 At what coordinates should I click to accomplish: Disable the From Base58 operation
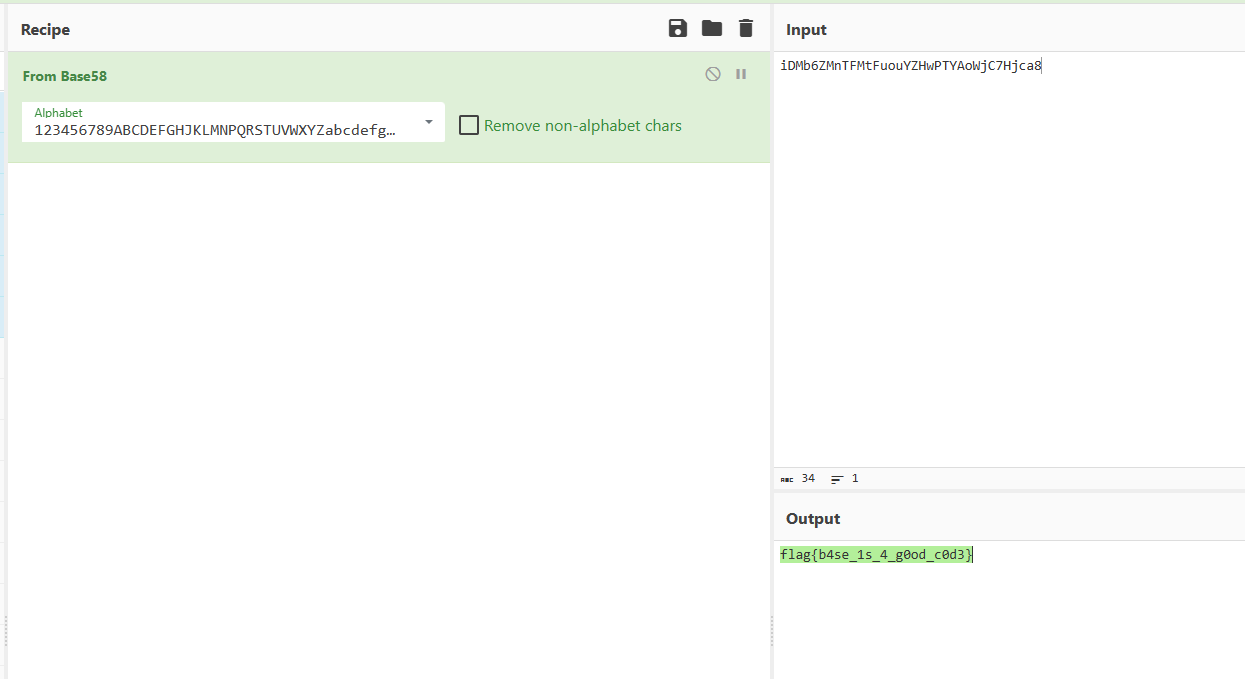pyautogui.click(x=713, y=74)
